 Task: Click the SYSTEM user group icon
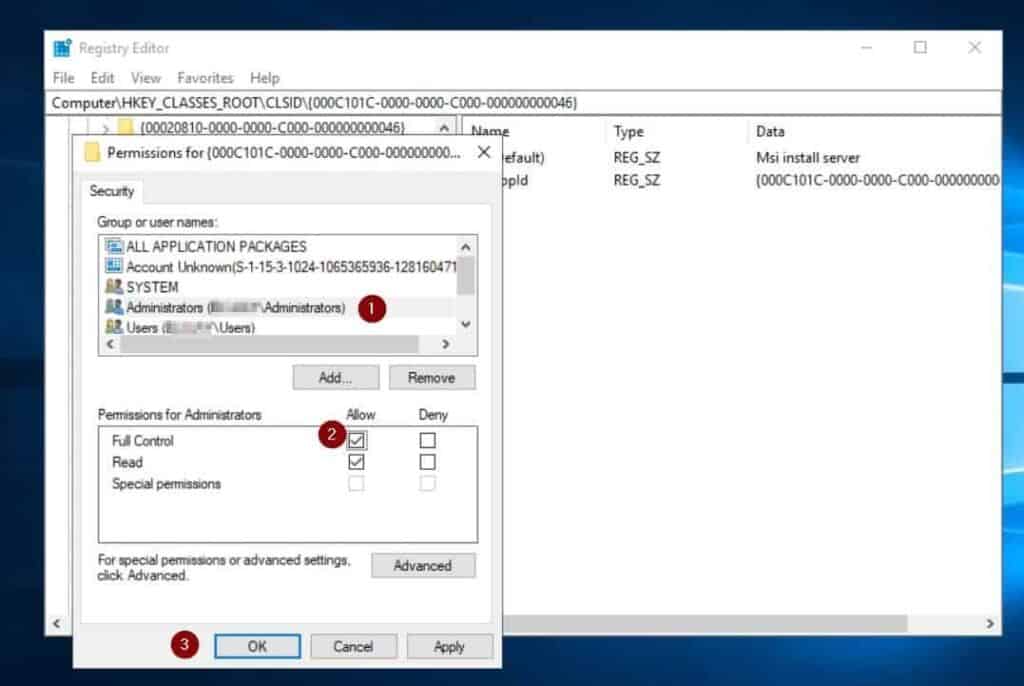[x=114, y=286]
